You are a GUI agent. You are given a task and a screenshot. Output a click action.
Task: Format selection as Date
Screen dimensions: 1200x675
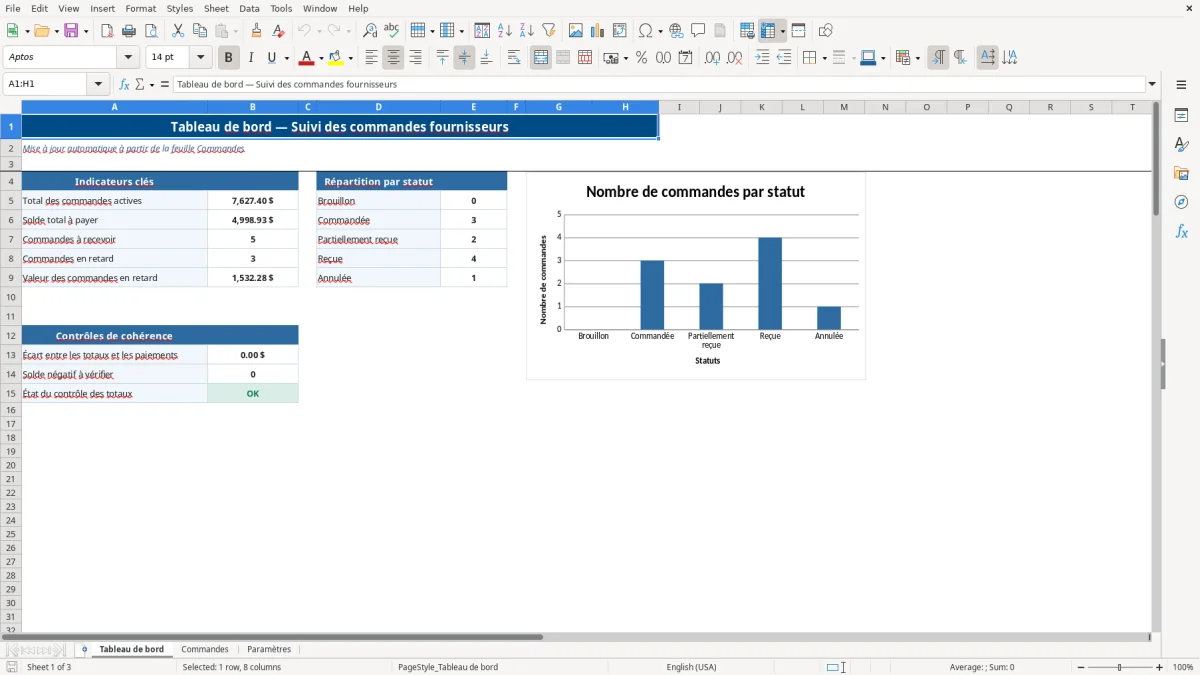pyautogui.click(x=685, y=58)
